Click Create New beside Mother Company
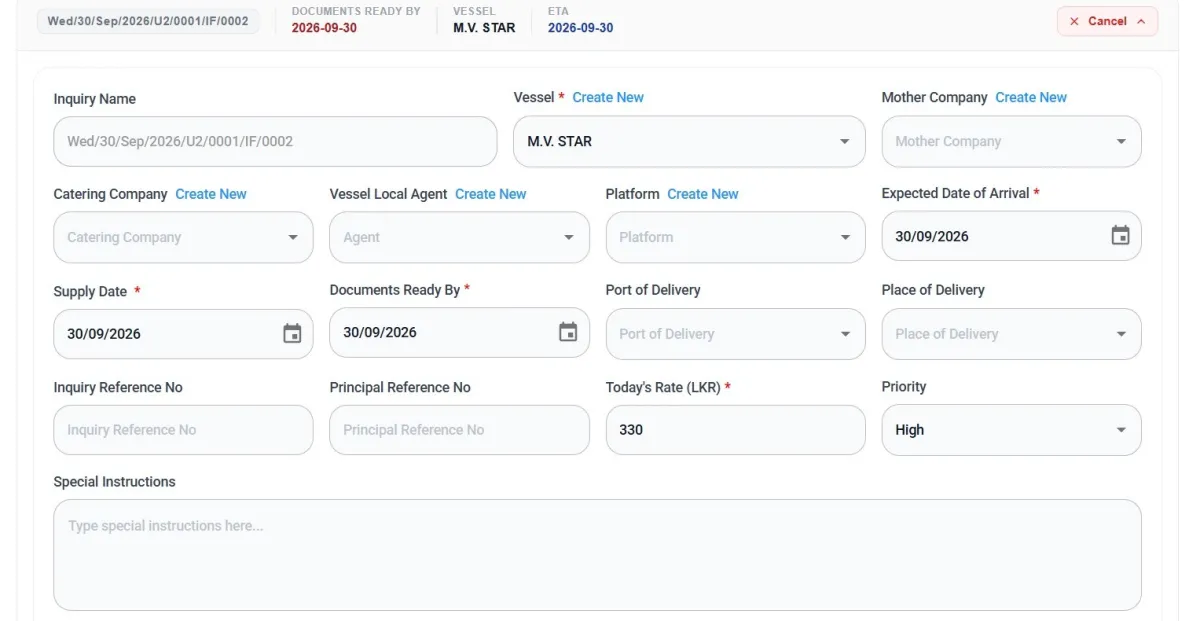Image resolution: width=1200 pixels, height=621 pixels. pyautogui.click(x=1031, y=97)
